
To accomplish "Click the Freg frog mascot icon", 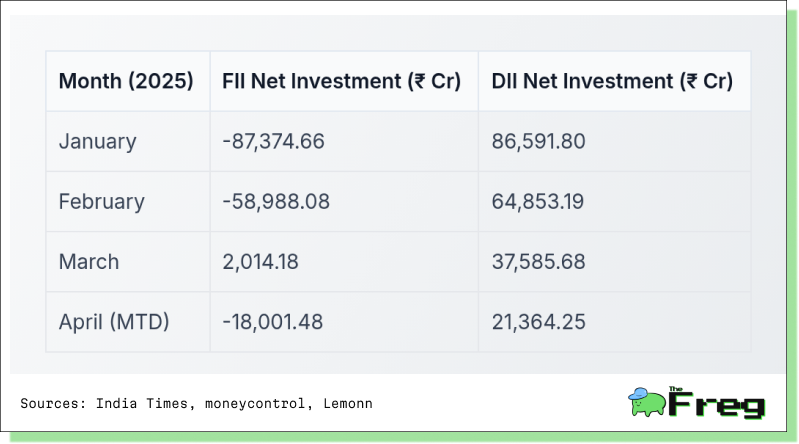I will (647, 402).
